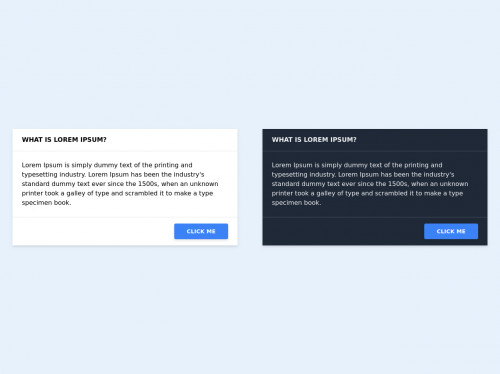The width and height of the screenshot is (500, 374).
Task: Click "specimen book." in the dark card
Action: [296, 203]
